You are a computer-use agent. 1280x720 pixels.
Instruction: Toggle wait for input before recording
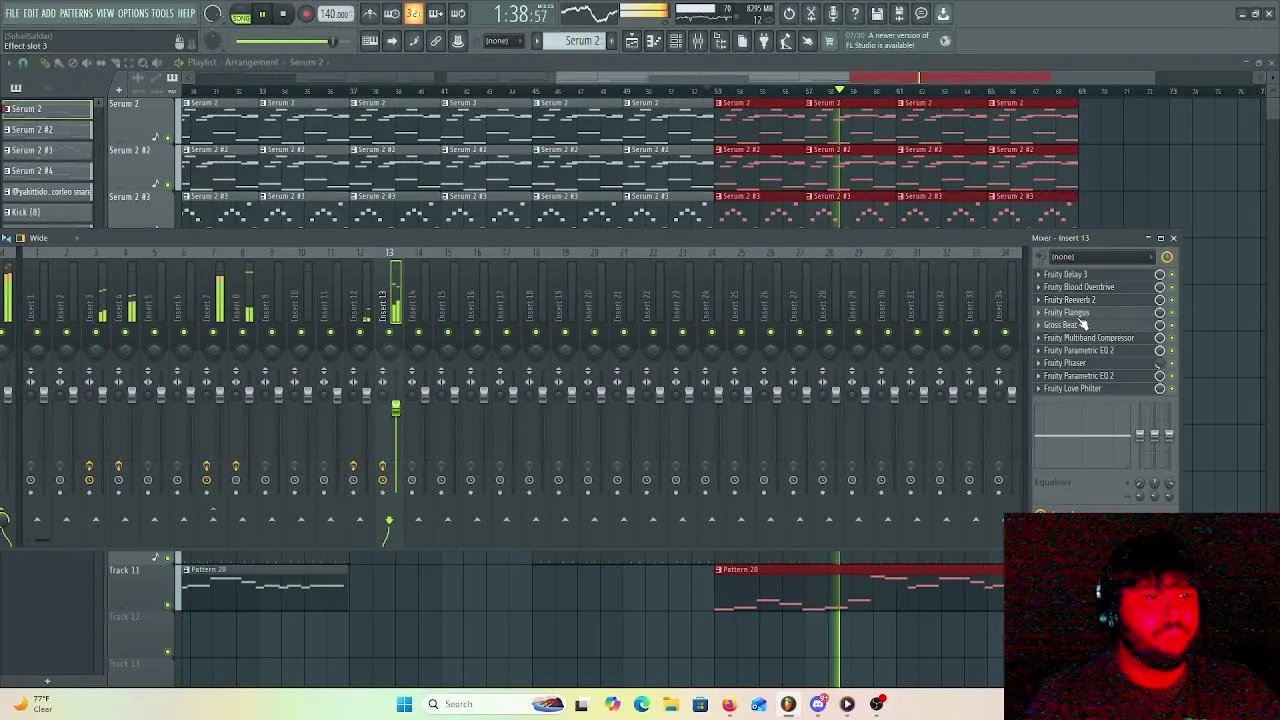coord(391,14)
